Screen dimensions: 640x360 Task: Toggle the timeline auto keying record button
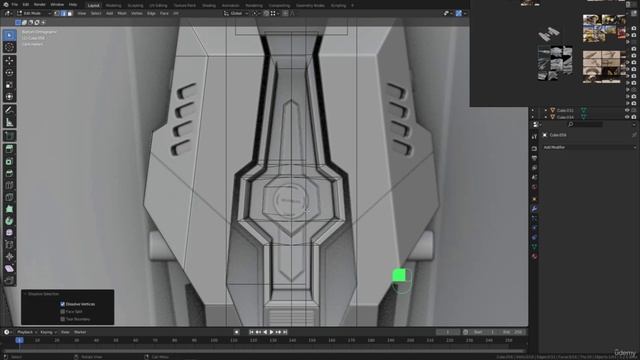click(236, 332)
